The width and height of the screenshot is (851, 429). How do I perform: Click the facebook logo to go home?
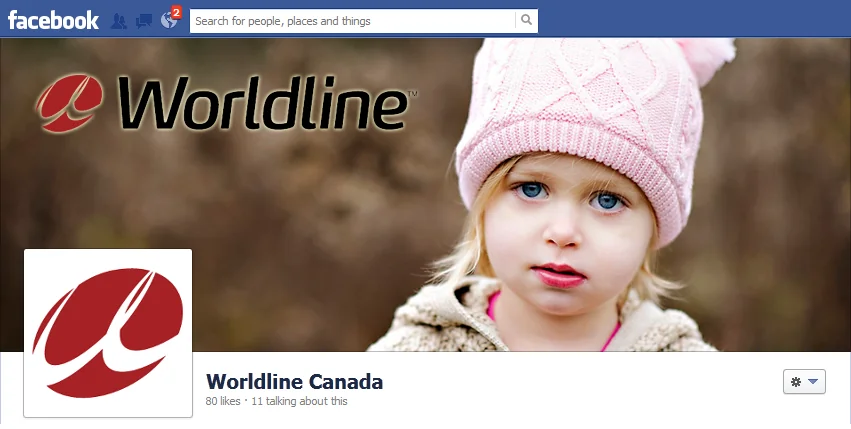(53, 21)
